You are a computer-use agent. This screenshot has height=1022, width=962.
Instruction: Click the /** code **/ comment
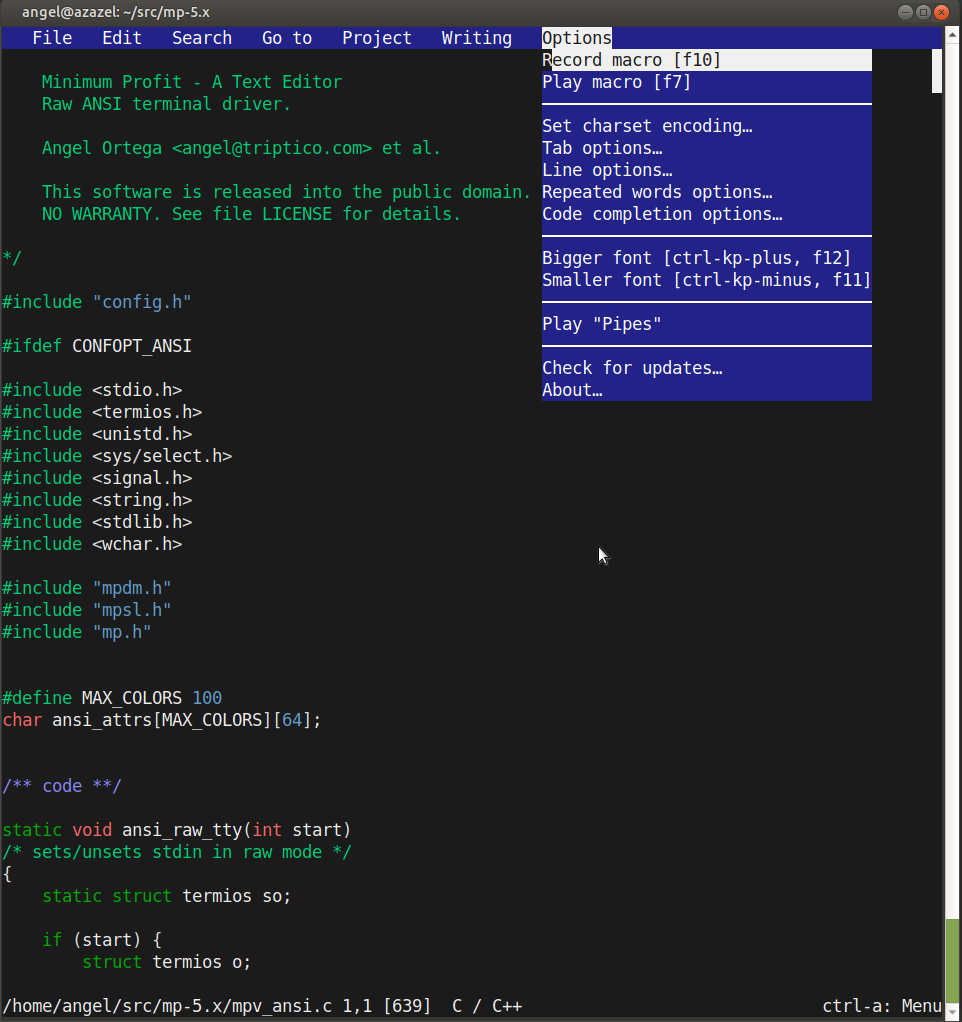[x=62, y=786]
